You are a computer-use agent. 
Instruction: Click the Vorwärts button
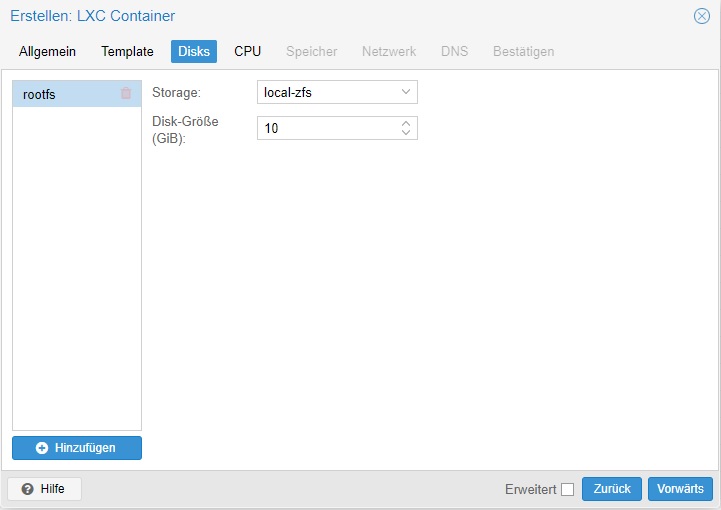(x=680, y=489)
